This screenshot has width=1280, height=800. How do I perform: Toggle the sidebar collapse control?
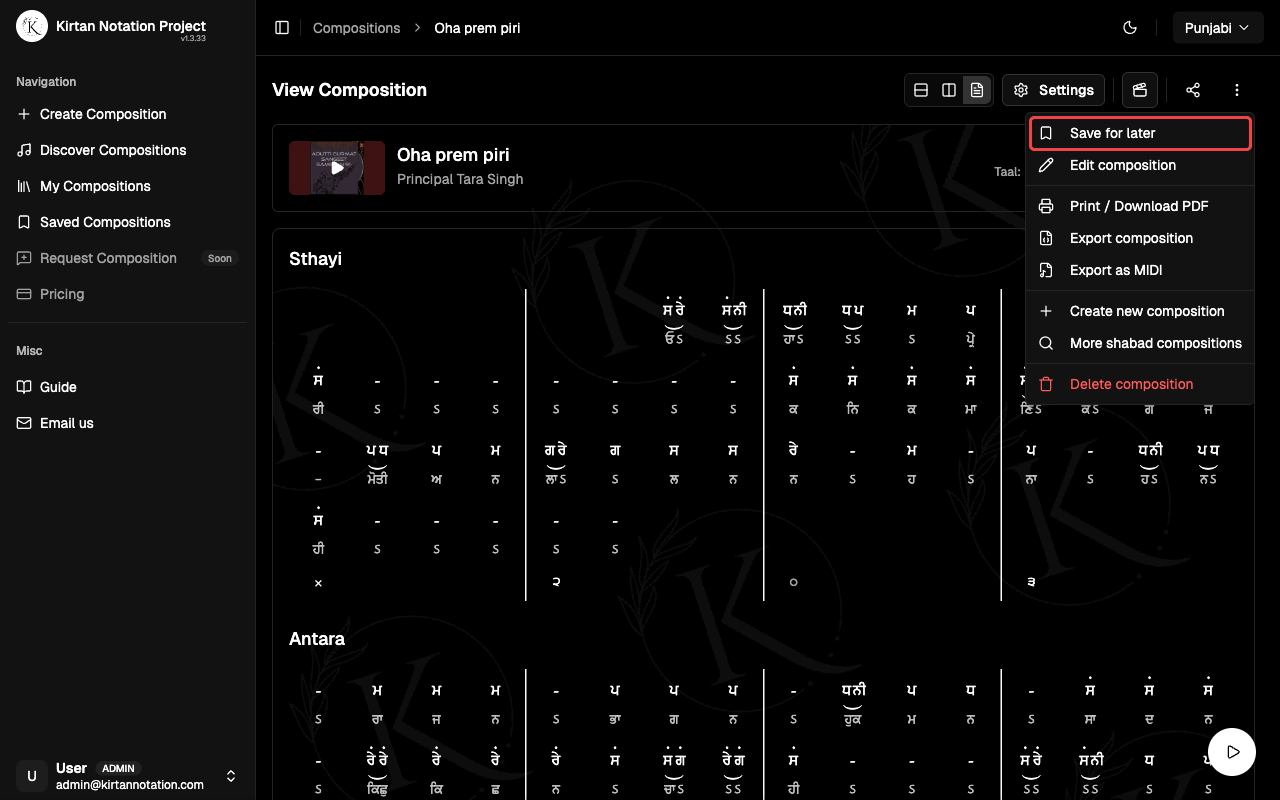[282, 27]
